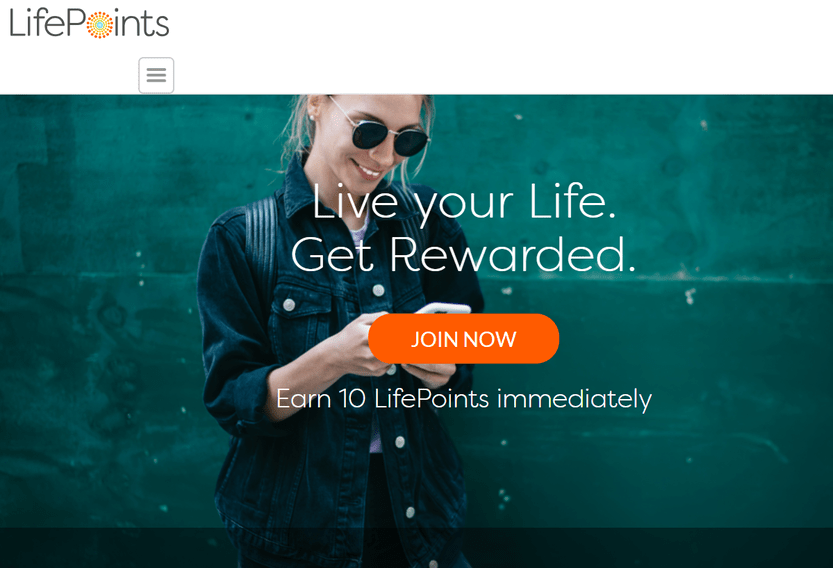Click the word "Rewarded" in the headline
Viewport: 833px width, 568px height.
[x=513, y=255]
